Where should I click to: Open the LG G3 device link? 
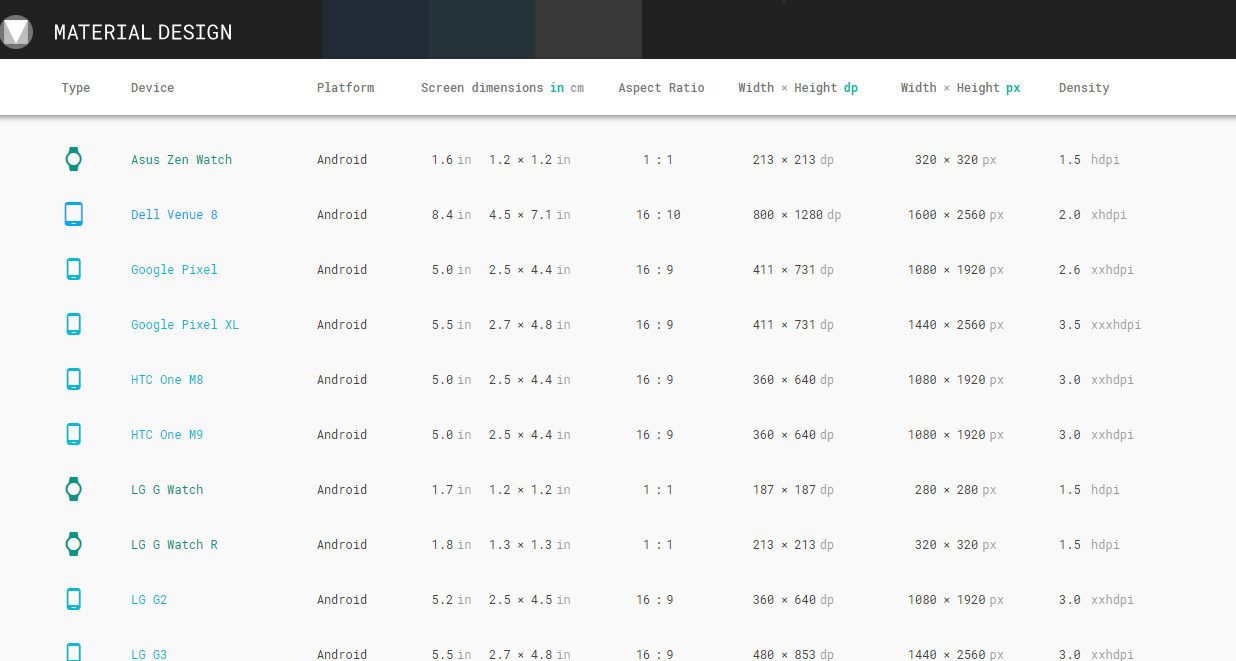tap(149, 654)
